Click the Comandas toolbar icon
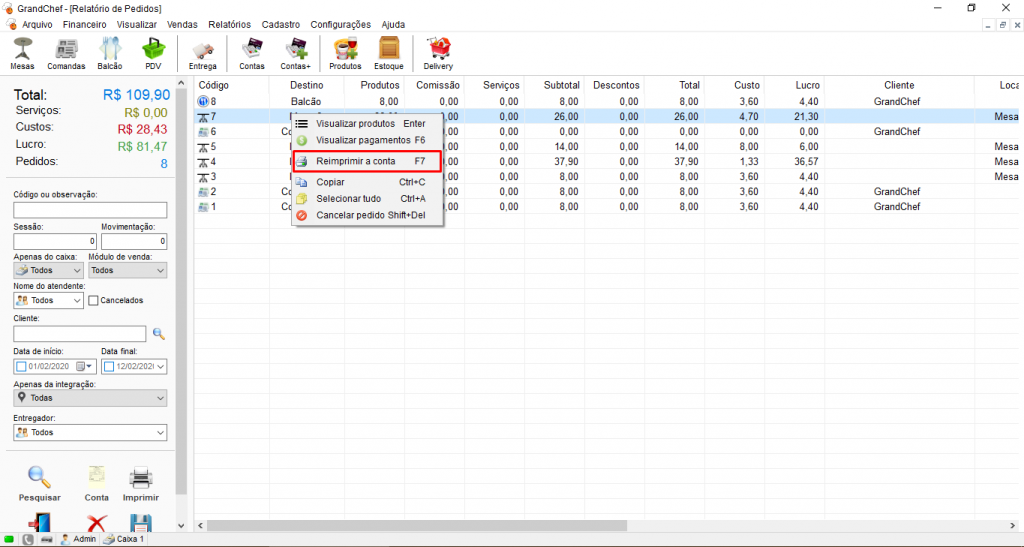 point(66,52)
